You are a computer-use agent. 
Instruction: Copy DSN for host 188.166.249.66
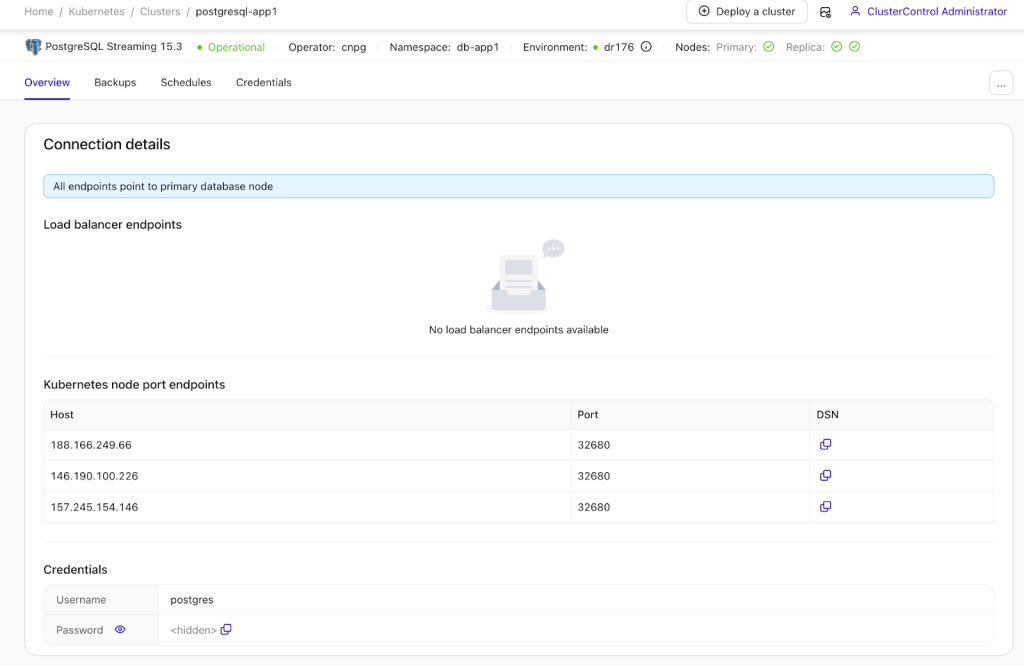[825, 445]
